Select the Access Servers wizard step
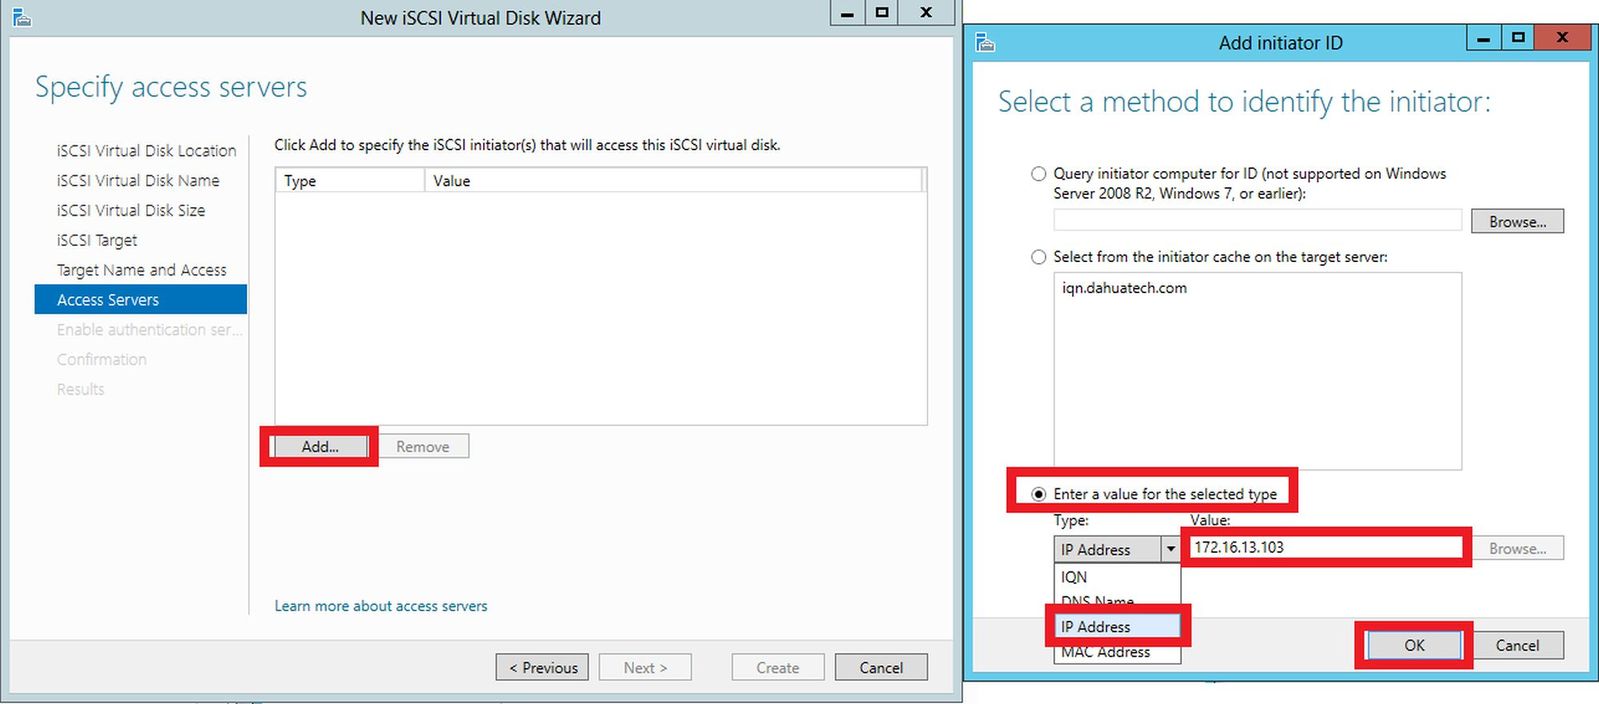 coord(108,300)
